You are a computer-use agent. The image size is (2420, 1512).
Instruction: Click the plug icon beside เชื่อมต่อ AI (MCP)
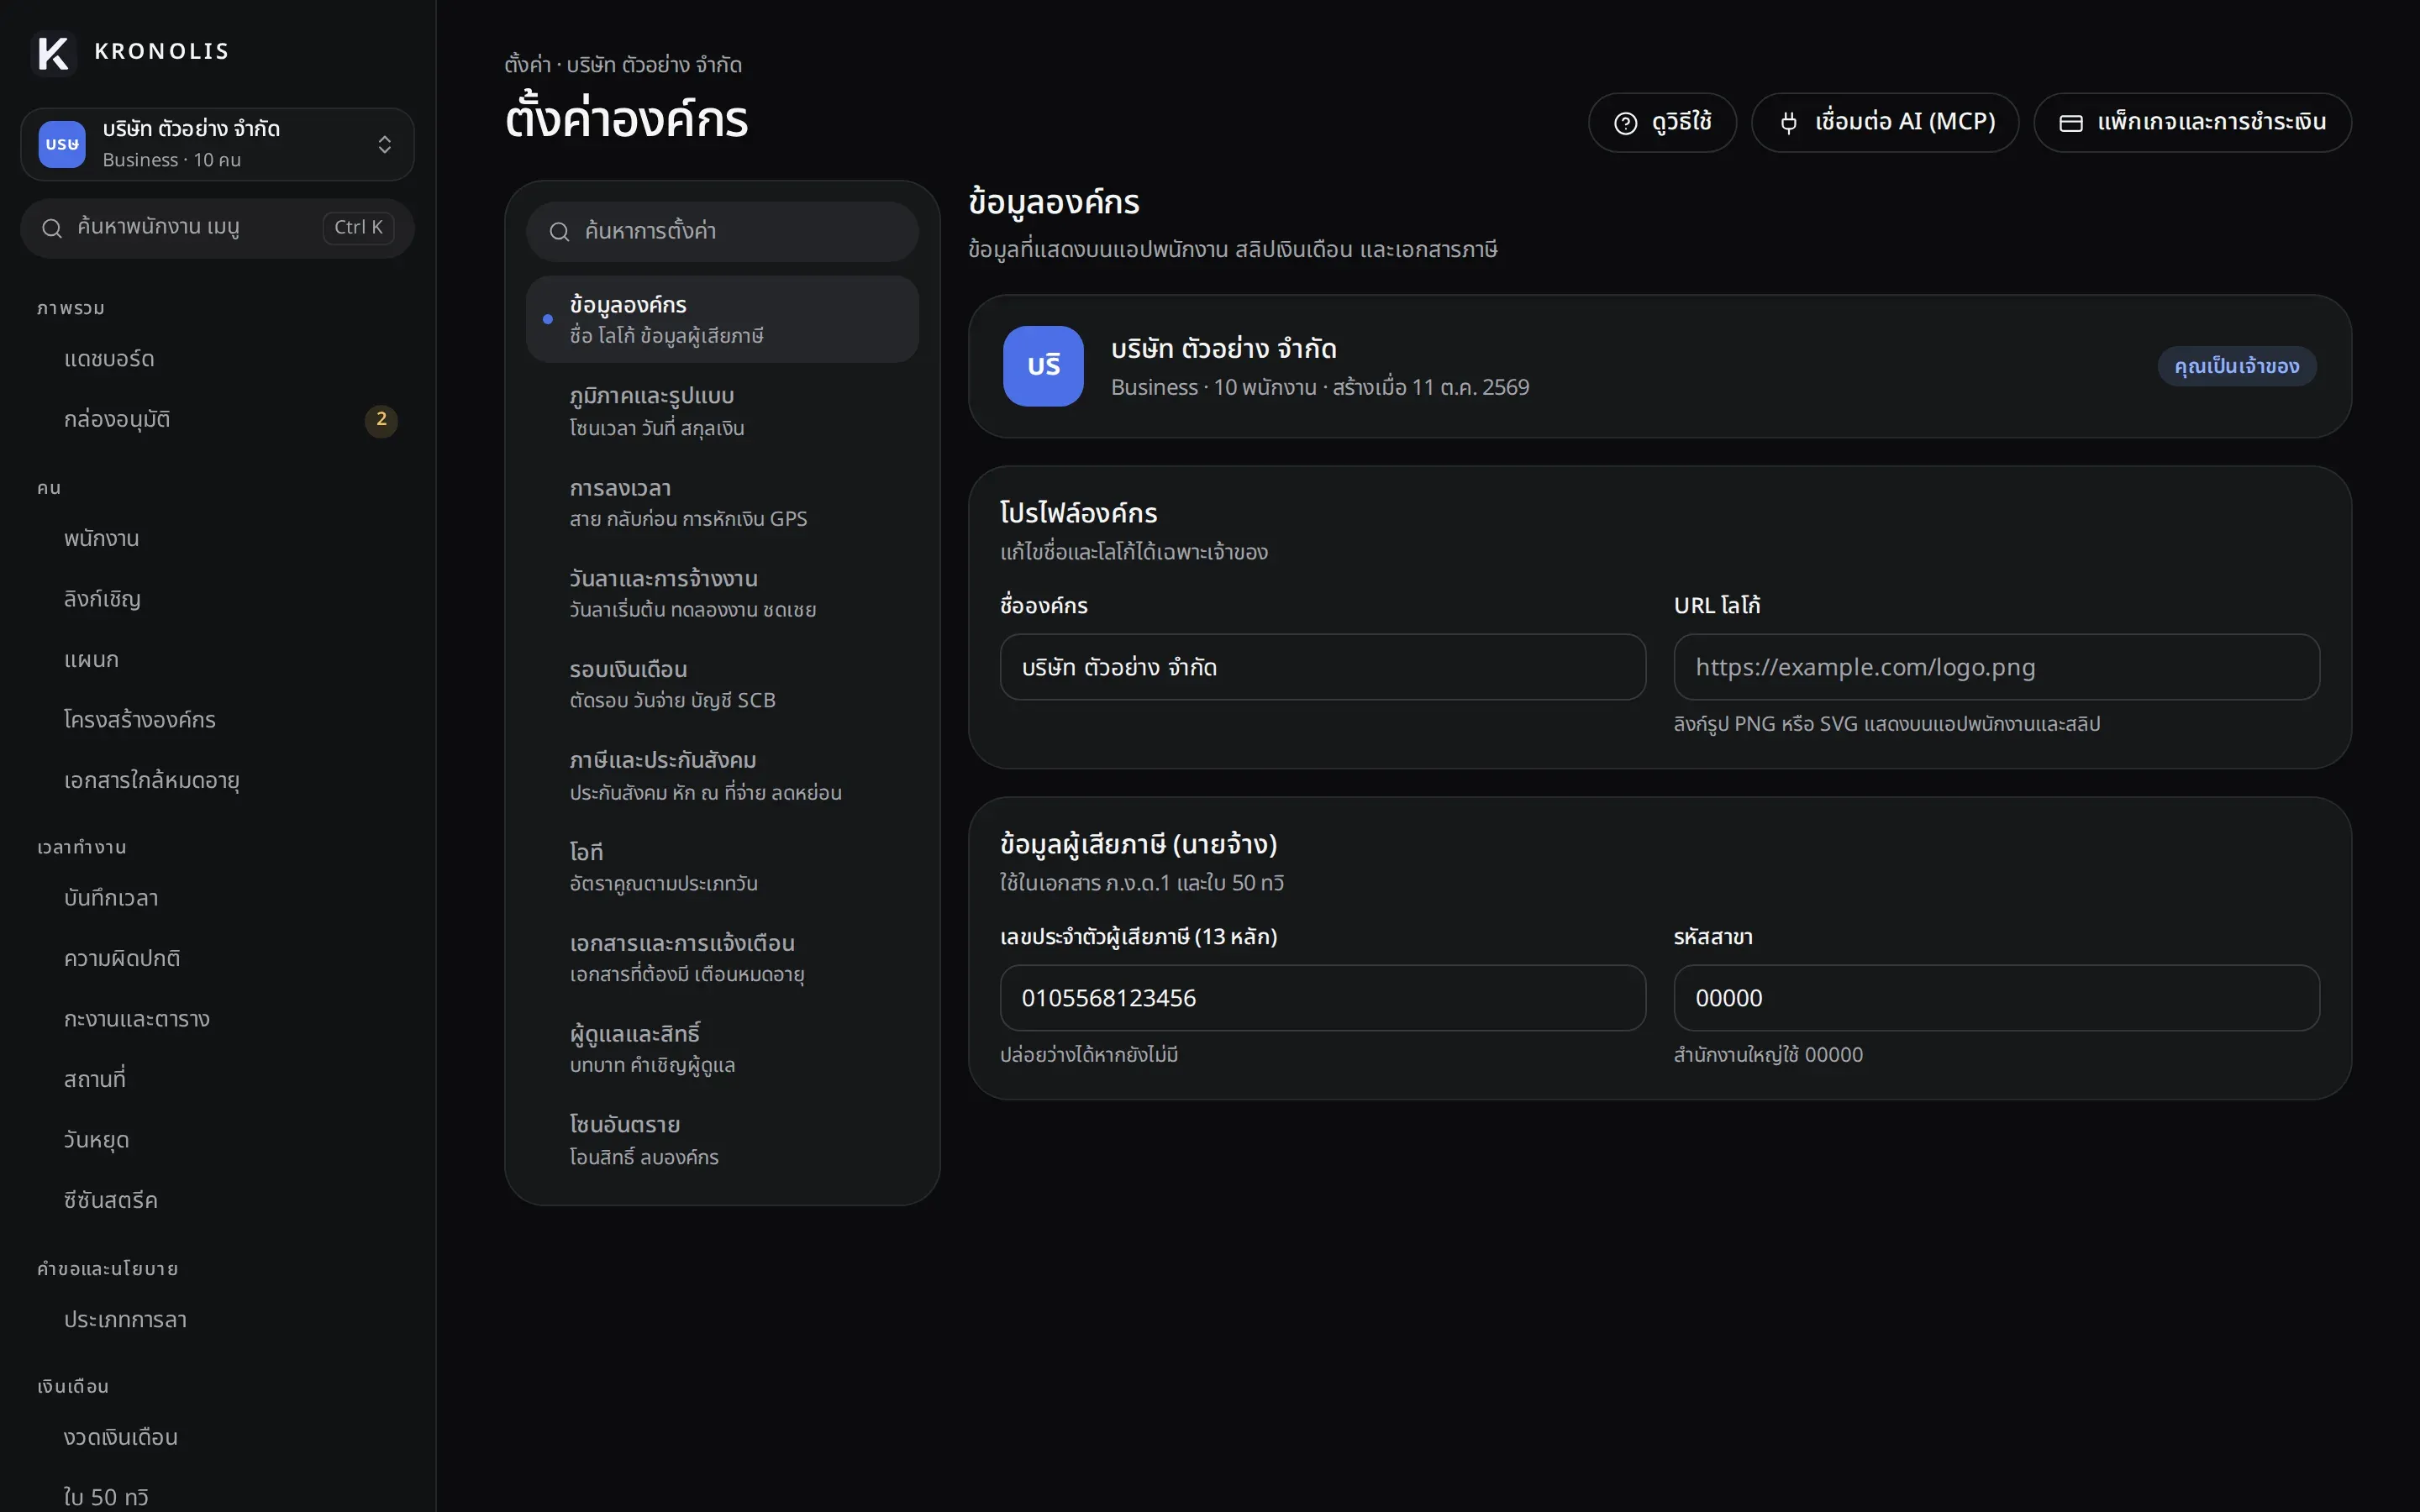point(1789,123)
